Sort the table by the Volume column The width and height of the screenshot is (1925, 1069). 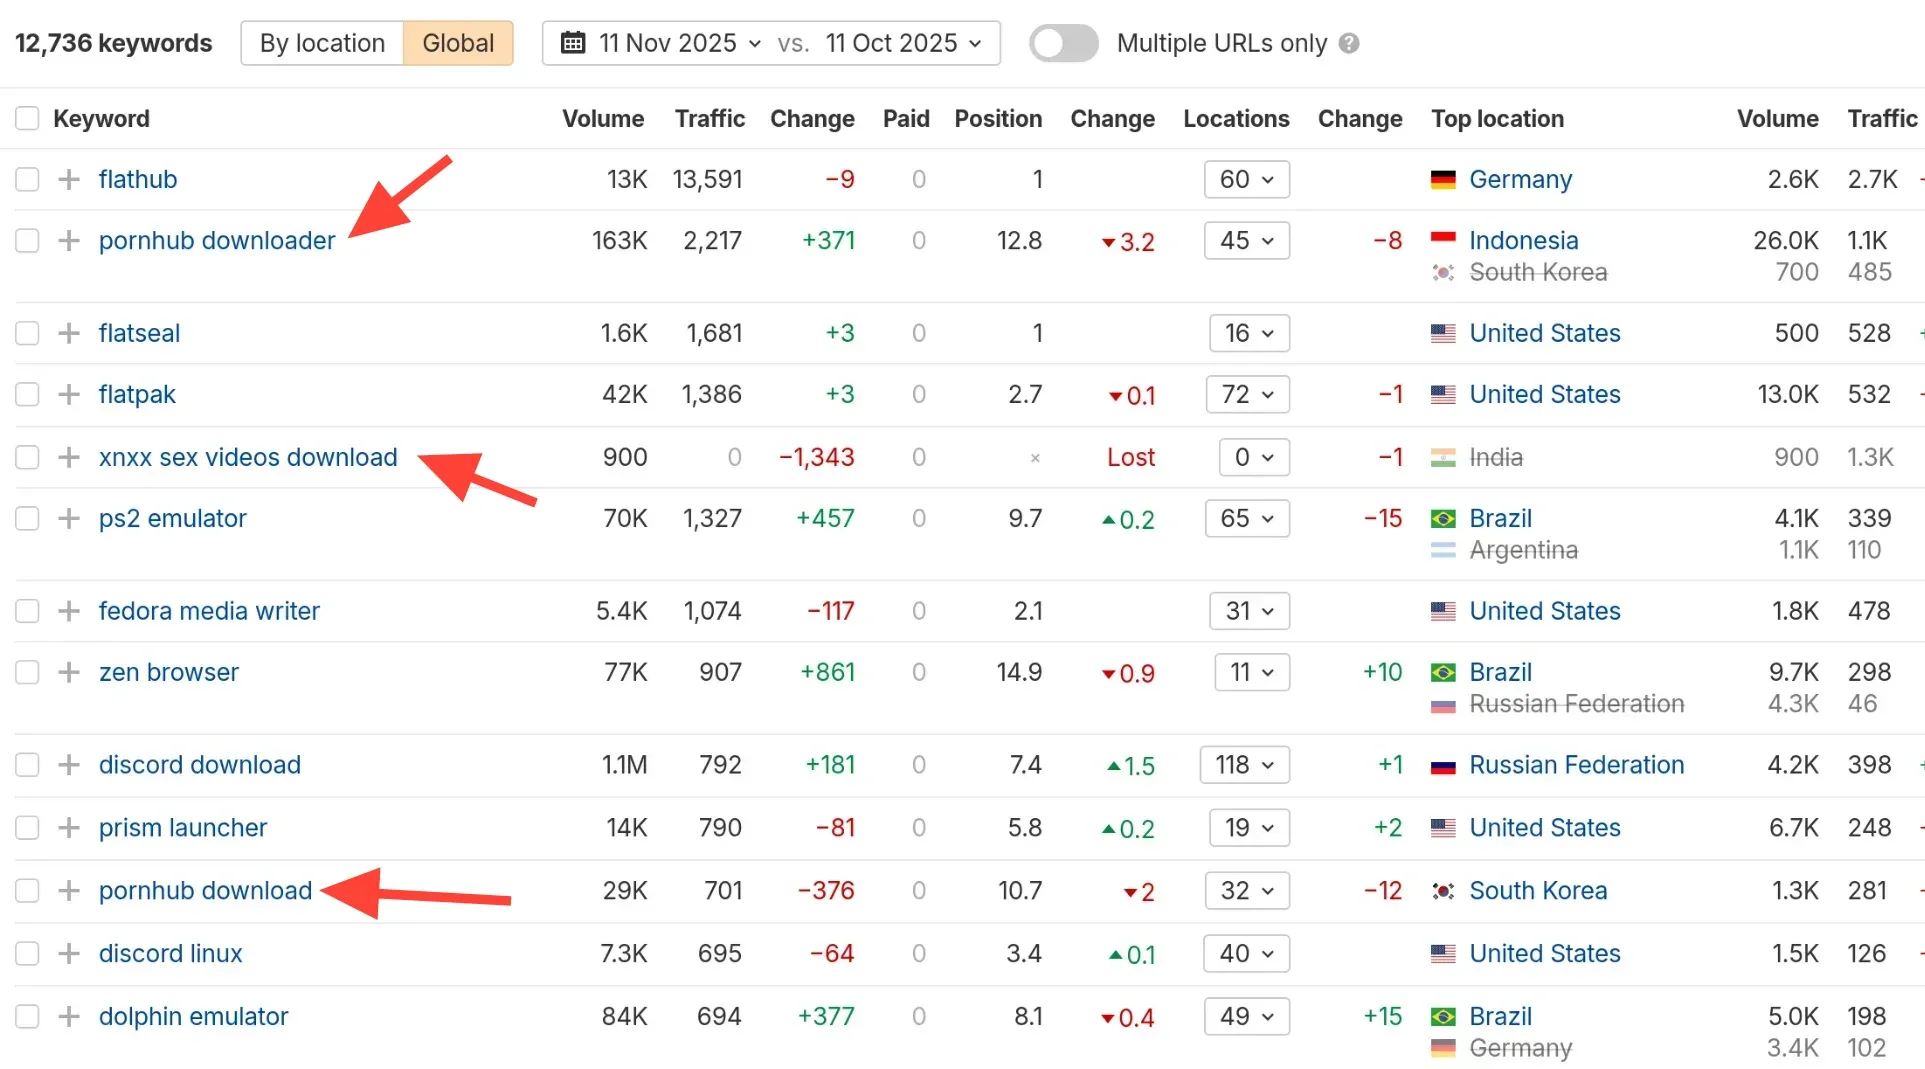tap(603, 118)
